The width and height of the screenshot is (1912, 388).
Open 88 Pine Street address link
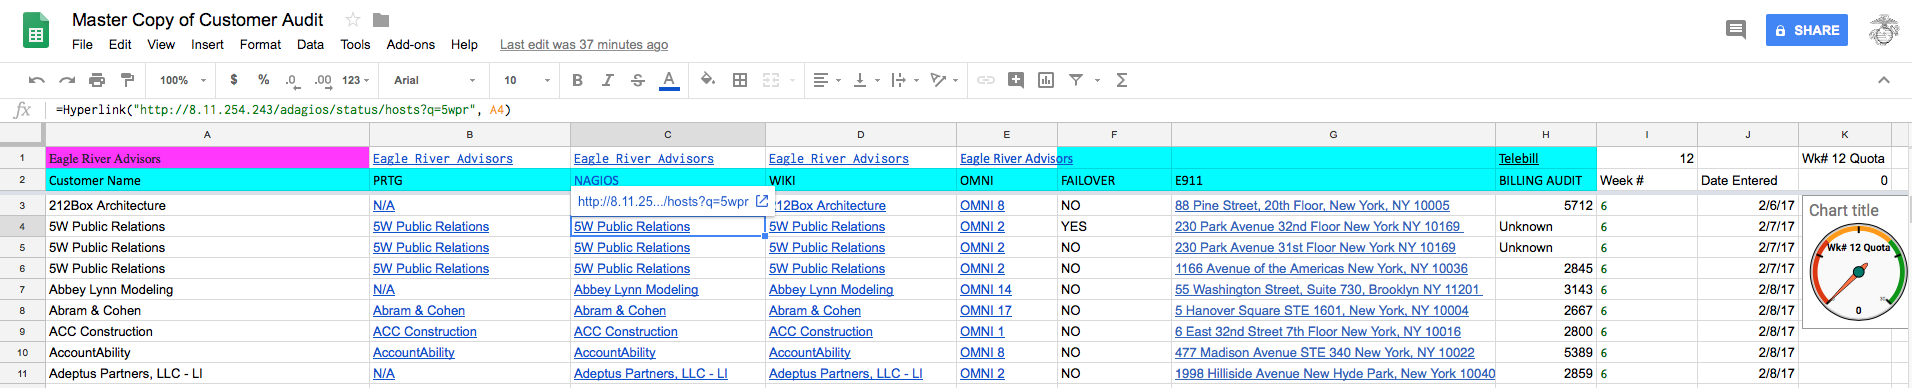(1312, 205)
